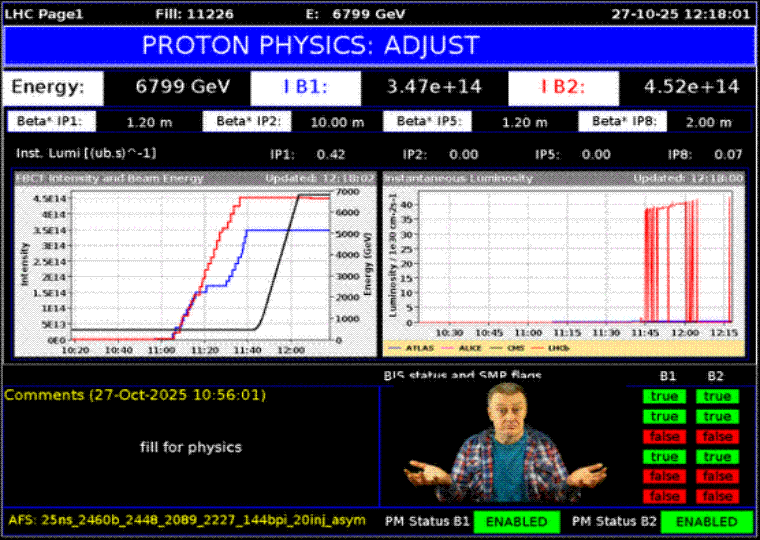Screen dimensions: 760x540
Task: Click the FBCT Intensity and Beam Energy chart title
Action: [x=110, y=178]
